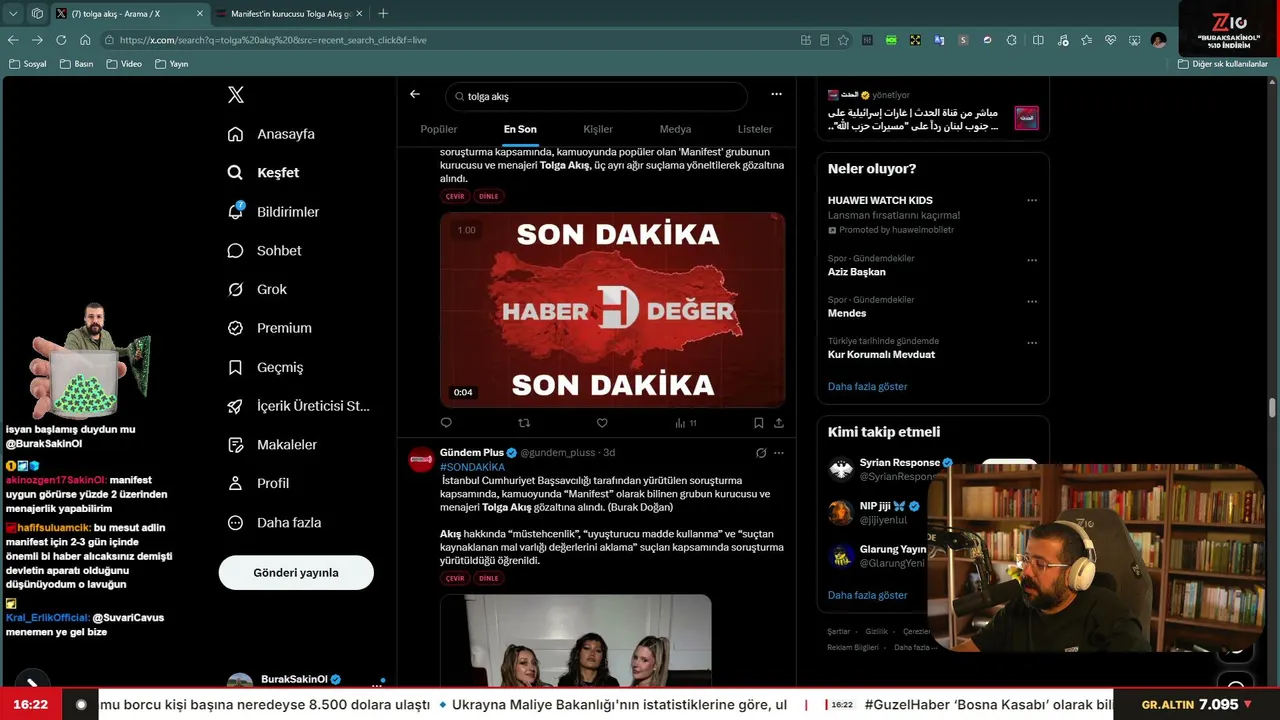
Task: Open a new browser tab
Action: [383, 13]
